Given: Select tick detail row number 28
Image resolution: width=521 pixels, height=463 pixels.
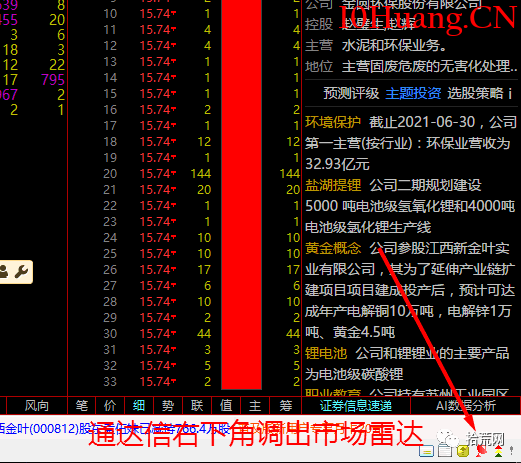Looking at the screenshot, I should 110,302.
